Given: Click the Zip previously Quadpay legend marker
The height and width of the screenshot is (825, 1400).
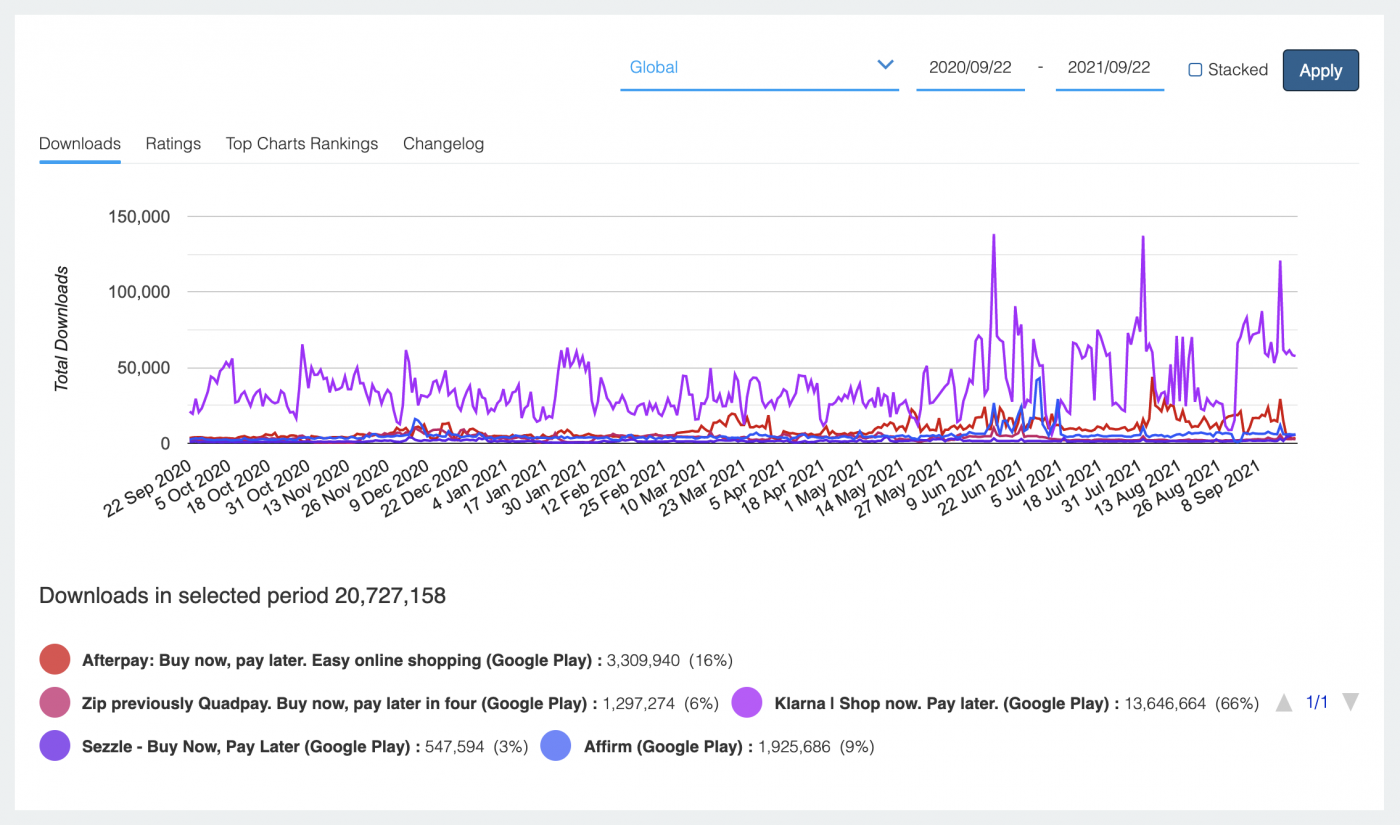Looking at the screenshot, I should click(55, 702).
